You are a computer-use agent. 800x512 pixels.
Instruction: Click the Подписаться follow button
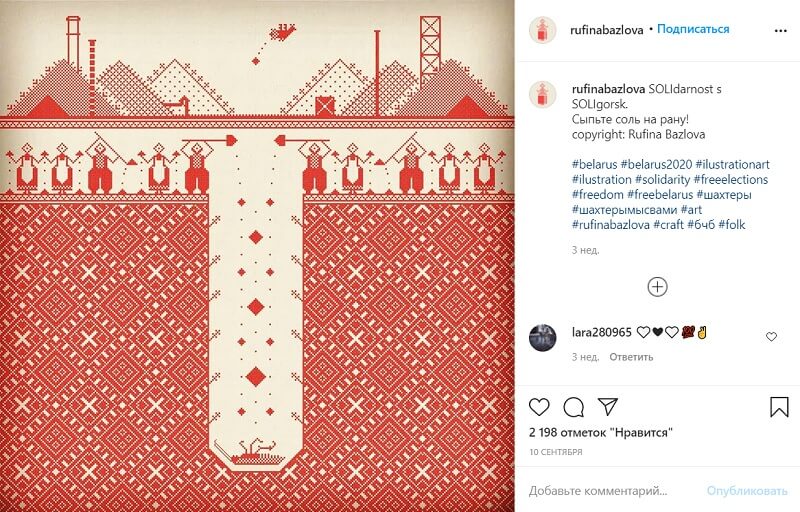coord(693,29)
